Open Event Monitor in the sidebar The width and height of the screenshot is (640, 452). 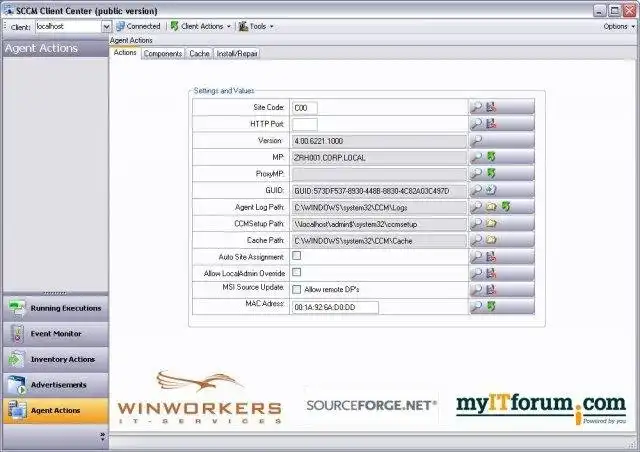coord(56,334)
